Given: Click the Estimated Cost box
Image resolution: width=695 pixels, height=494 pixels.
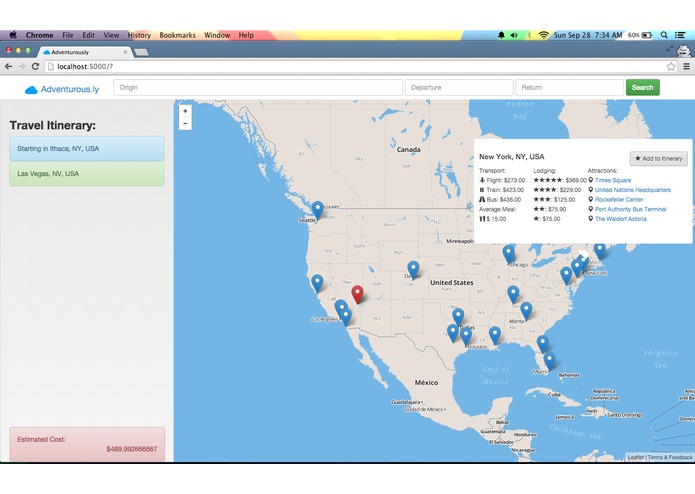Looking at the screenshot, I should 87,444.
